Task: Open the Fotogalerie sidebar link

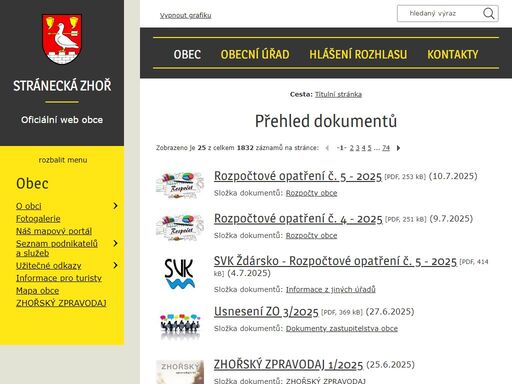Action: tap(38, 219)
